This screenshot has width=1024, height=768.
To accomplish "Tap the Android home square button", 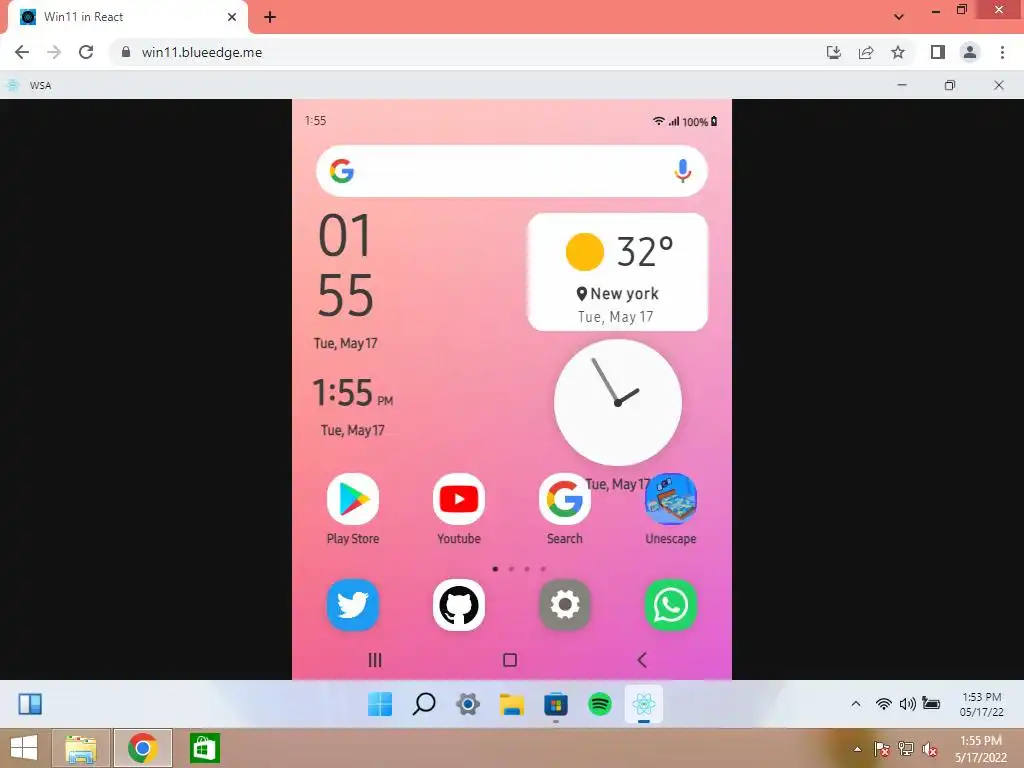I will pyautogui.click(x=510, y=660).
